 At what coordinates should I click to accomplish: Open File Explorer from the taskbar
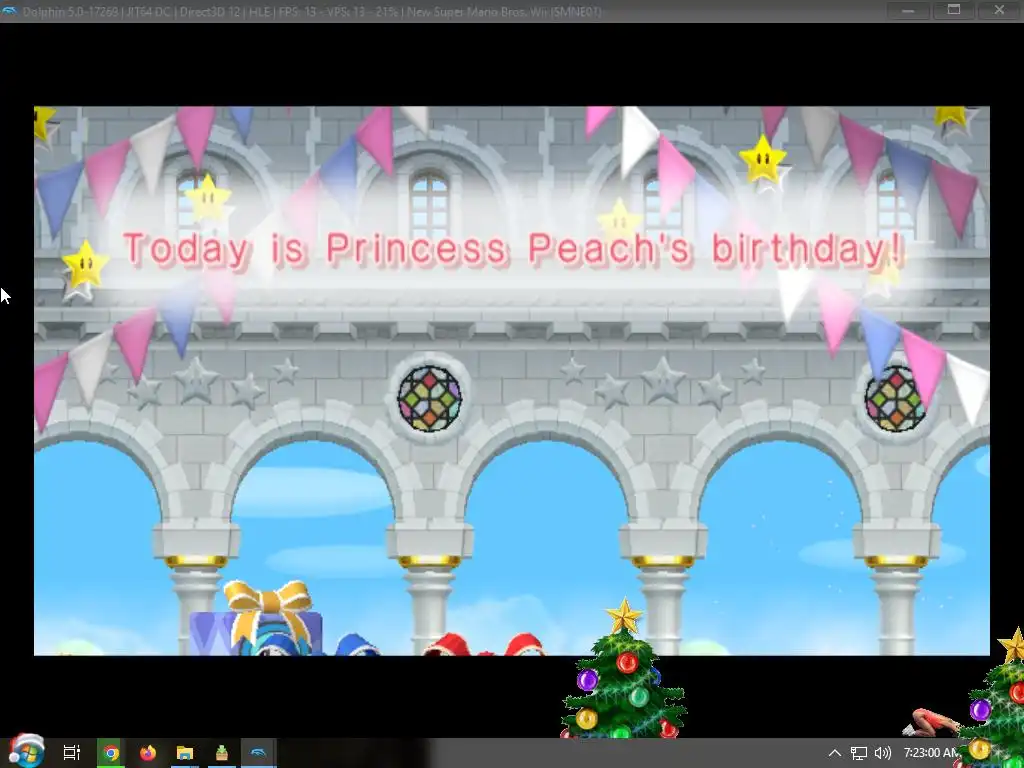[185, 753]
